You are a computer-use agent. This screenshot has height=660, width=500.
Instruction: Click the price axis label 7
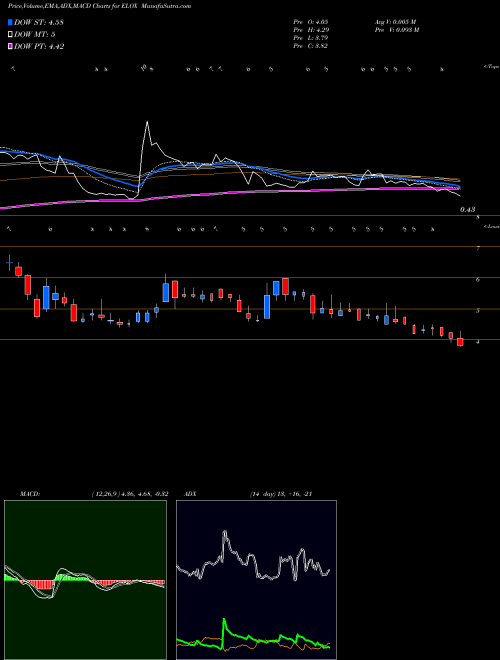[478, 249]
